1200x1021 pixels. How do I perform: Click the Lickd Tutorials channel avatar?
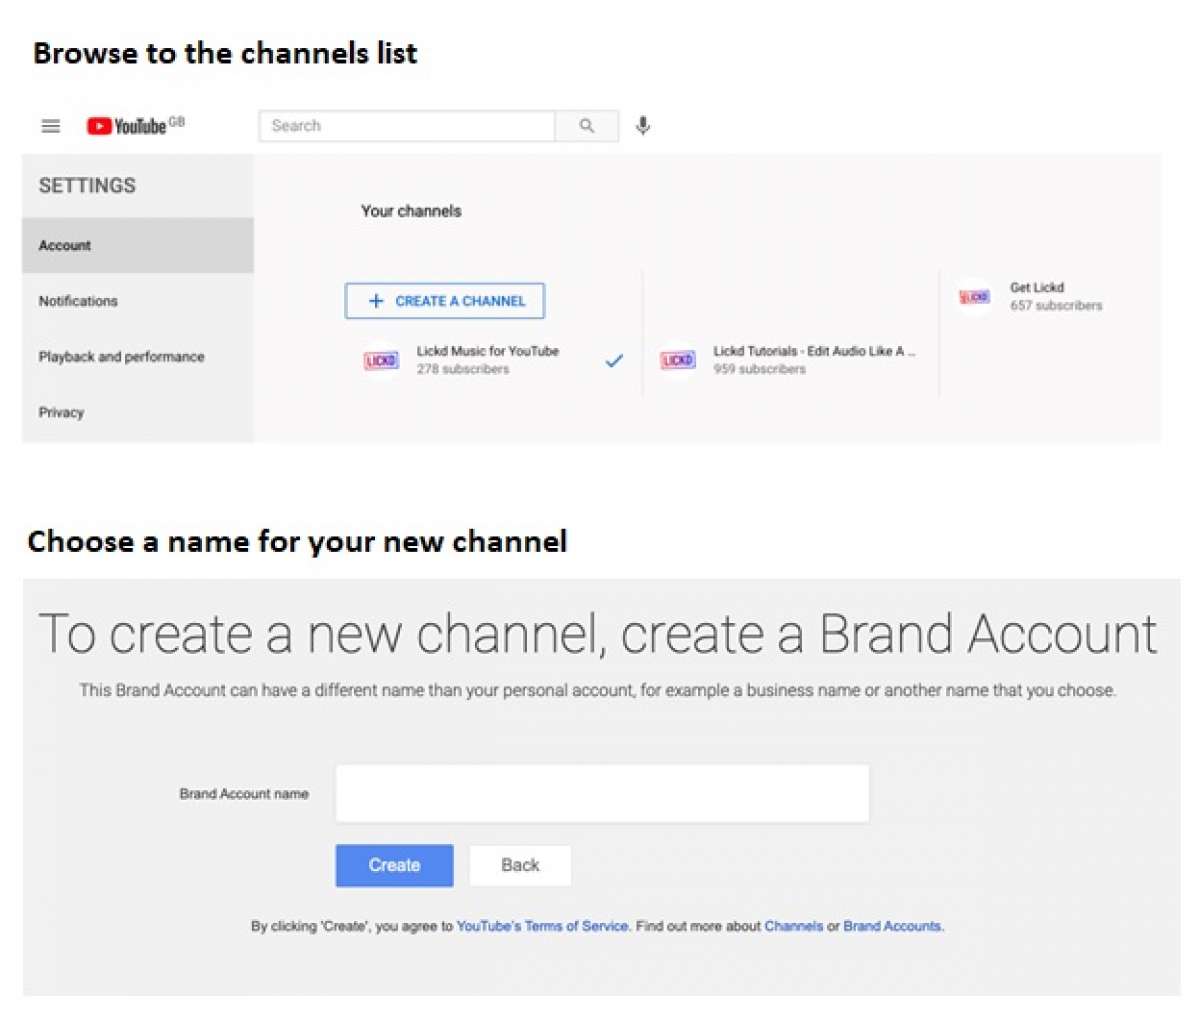(x=677, y=360)
